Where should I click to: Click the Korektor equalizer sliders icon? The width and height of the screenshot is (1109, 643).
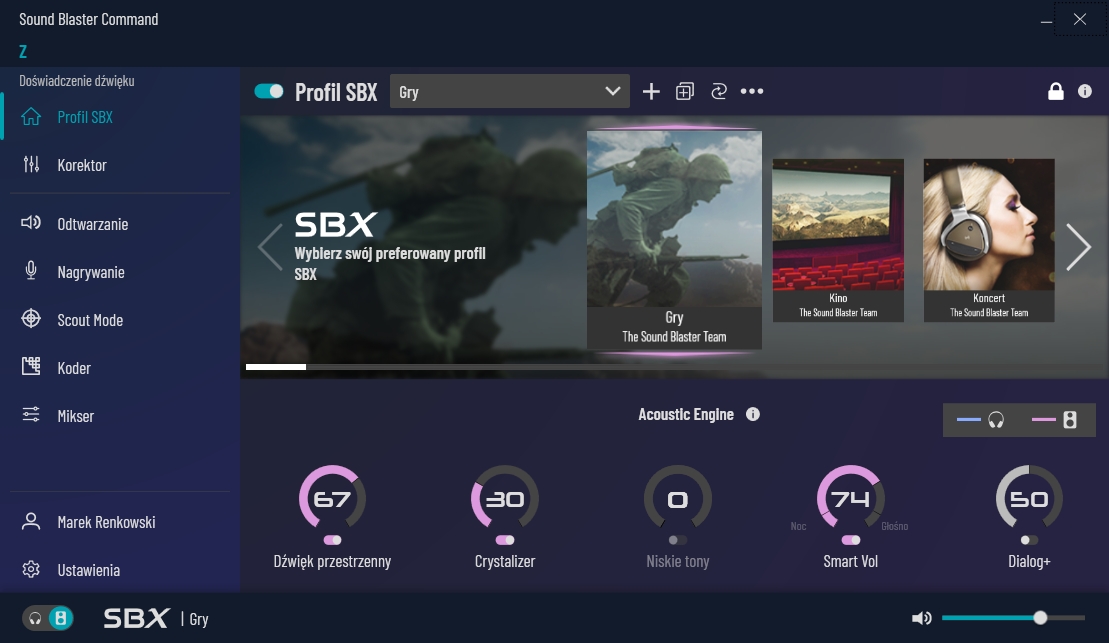31,164
